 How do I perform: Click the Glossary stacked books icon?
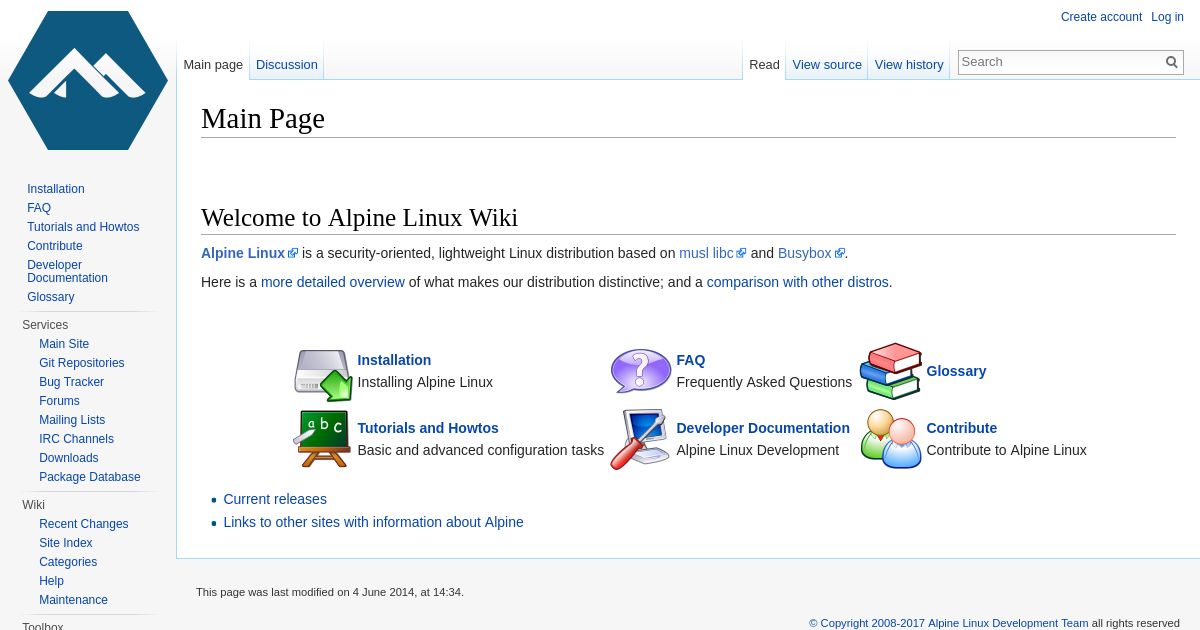tap(891, 371)
